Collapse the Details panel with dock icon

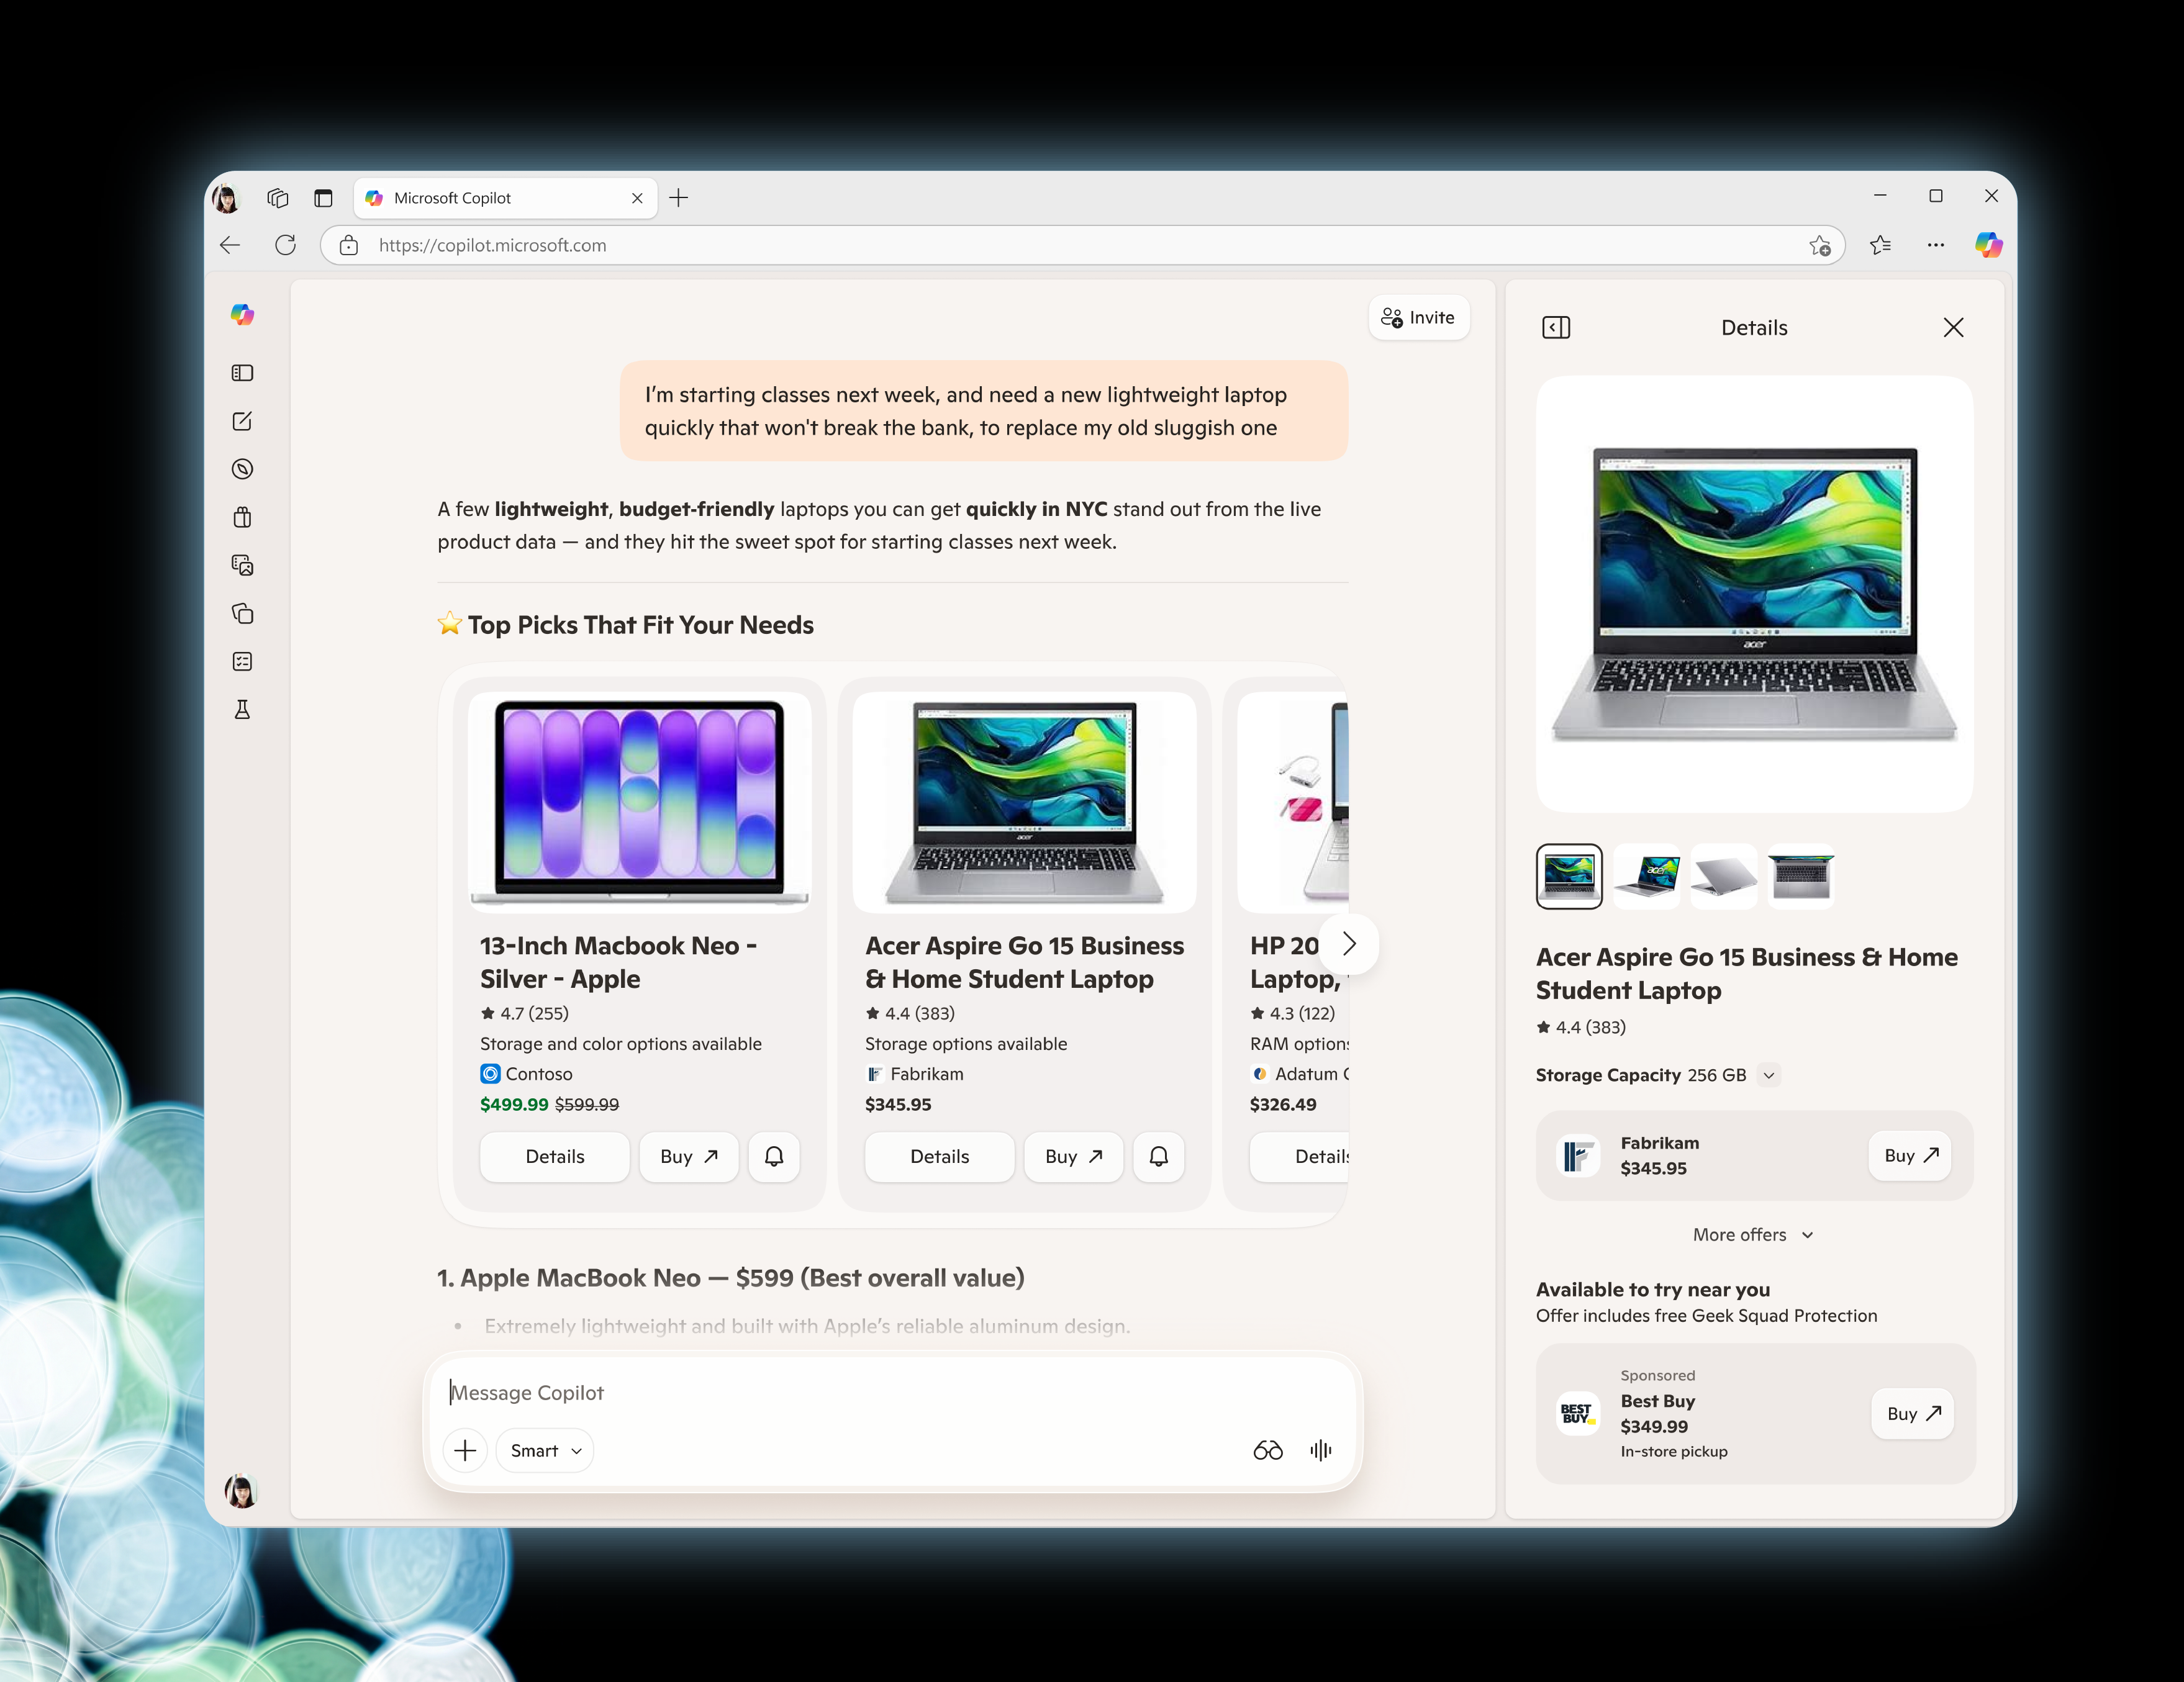click(1556, 327)
